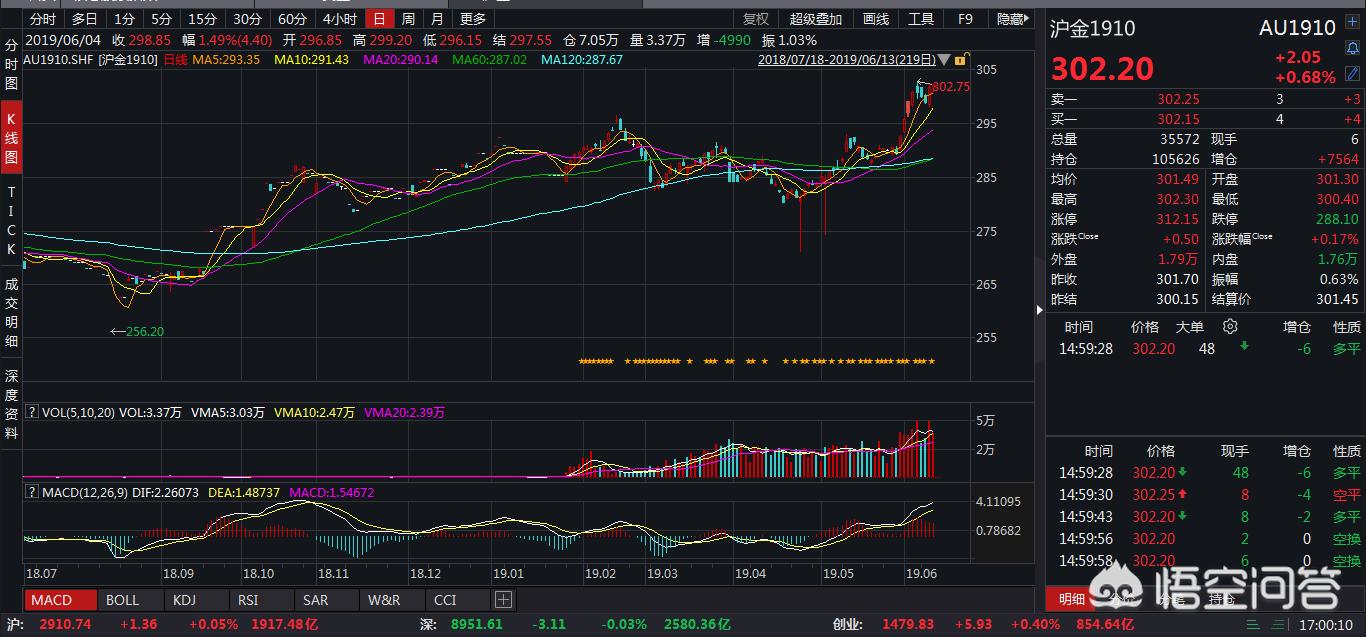Open the MACD indicator help icon
The image size is (1366, 637).
click(x=32, y=492)
